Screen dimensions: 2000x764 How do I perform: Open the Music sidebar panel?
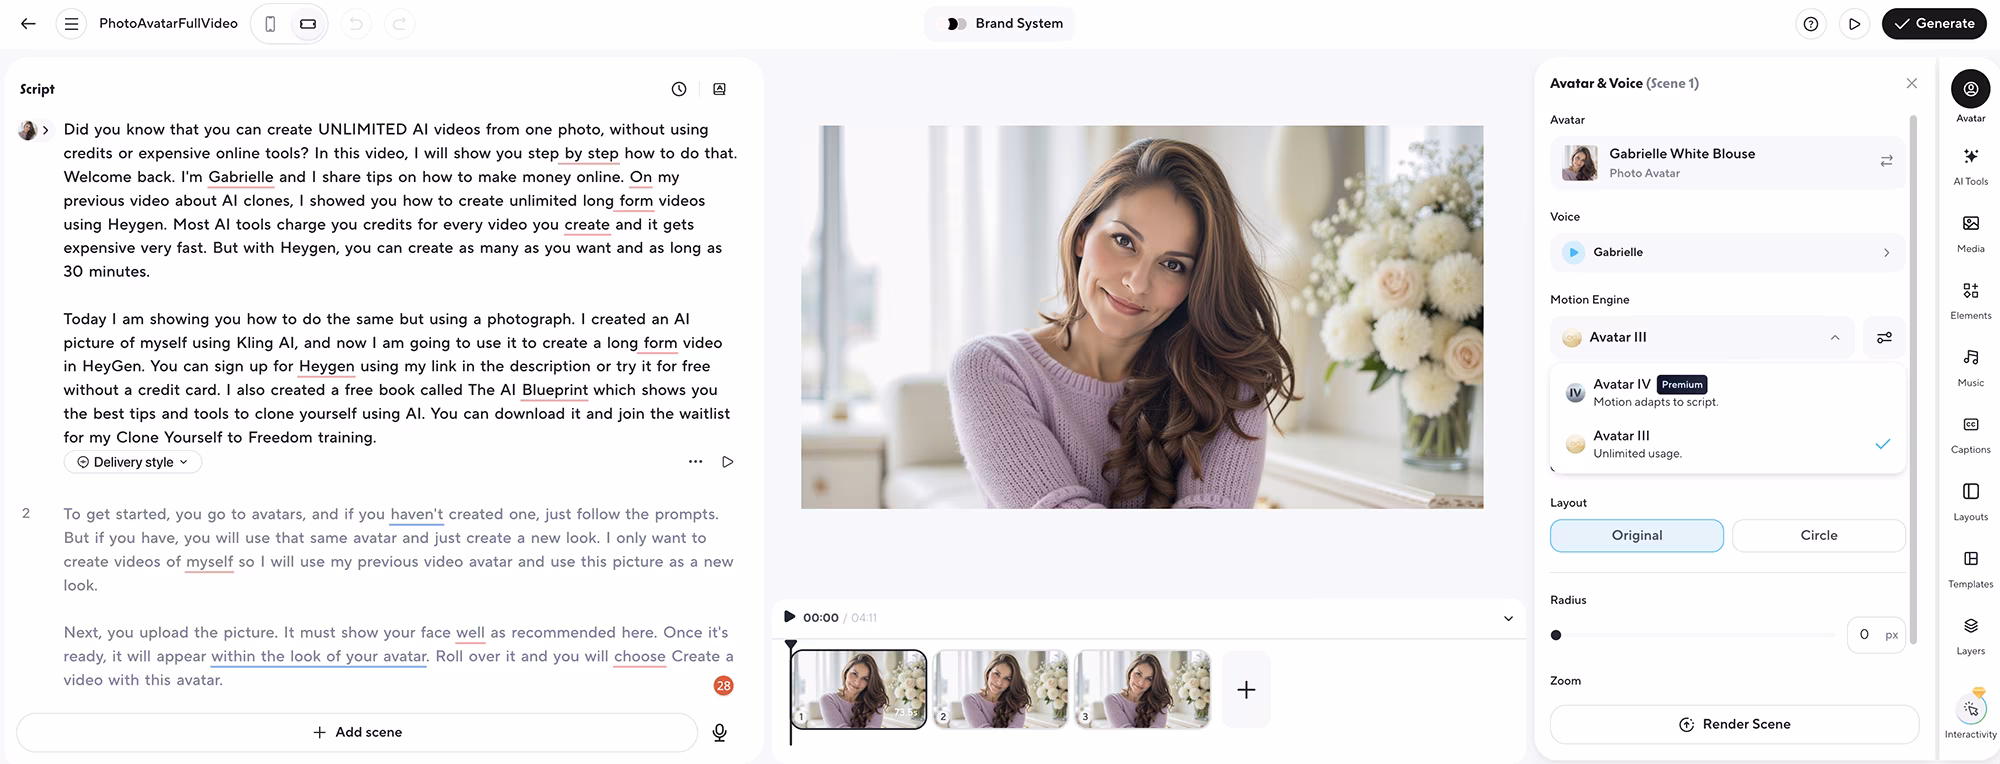[x=1970, y=366]
